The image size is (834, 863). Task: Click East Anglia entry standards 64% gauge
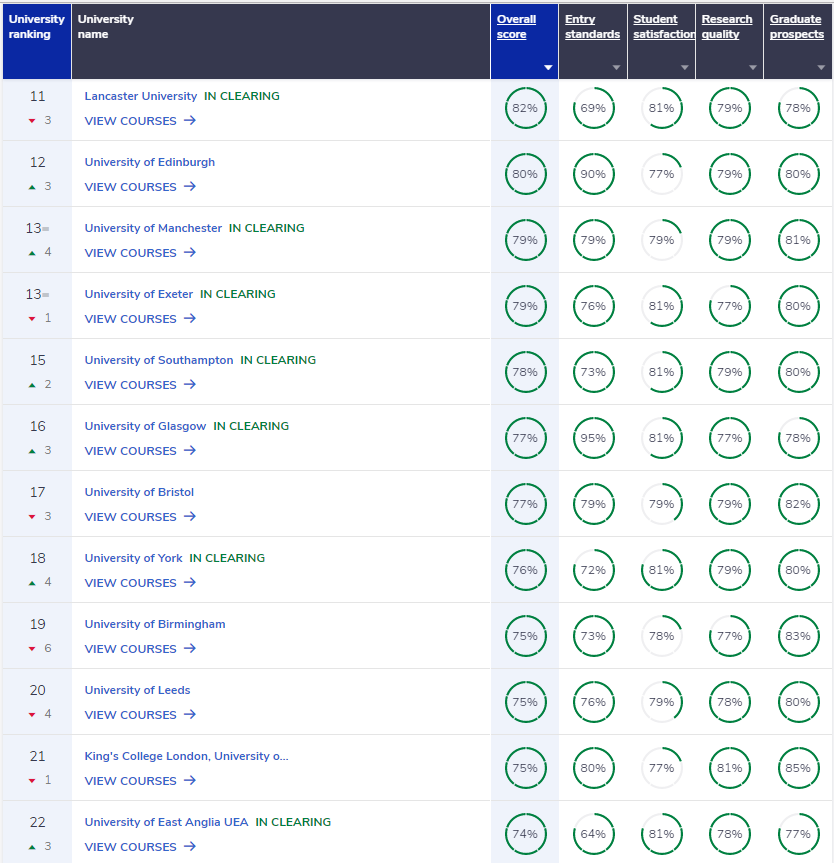point(593,834)
